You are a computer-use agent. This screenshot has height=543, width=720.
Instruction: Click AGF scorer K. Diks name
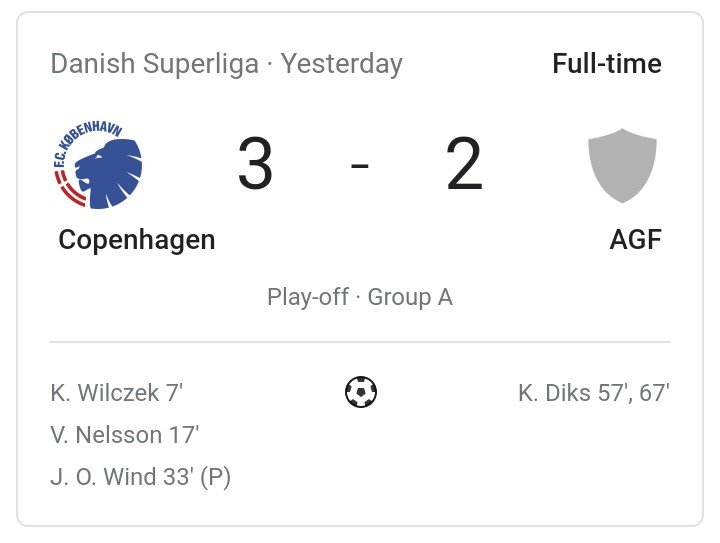(553, 393)
